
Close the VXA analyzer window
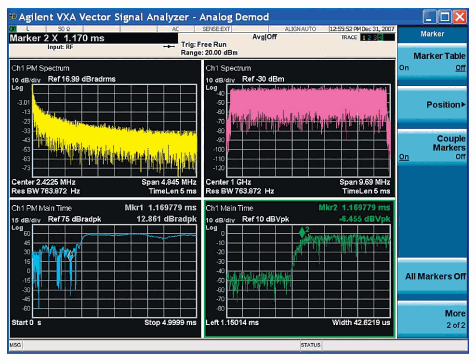coord(460,16)
